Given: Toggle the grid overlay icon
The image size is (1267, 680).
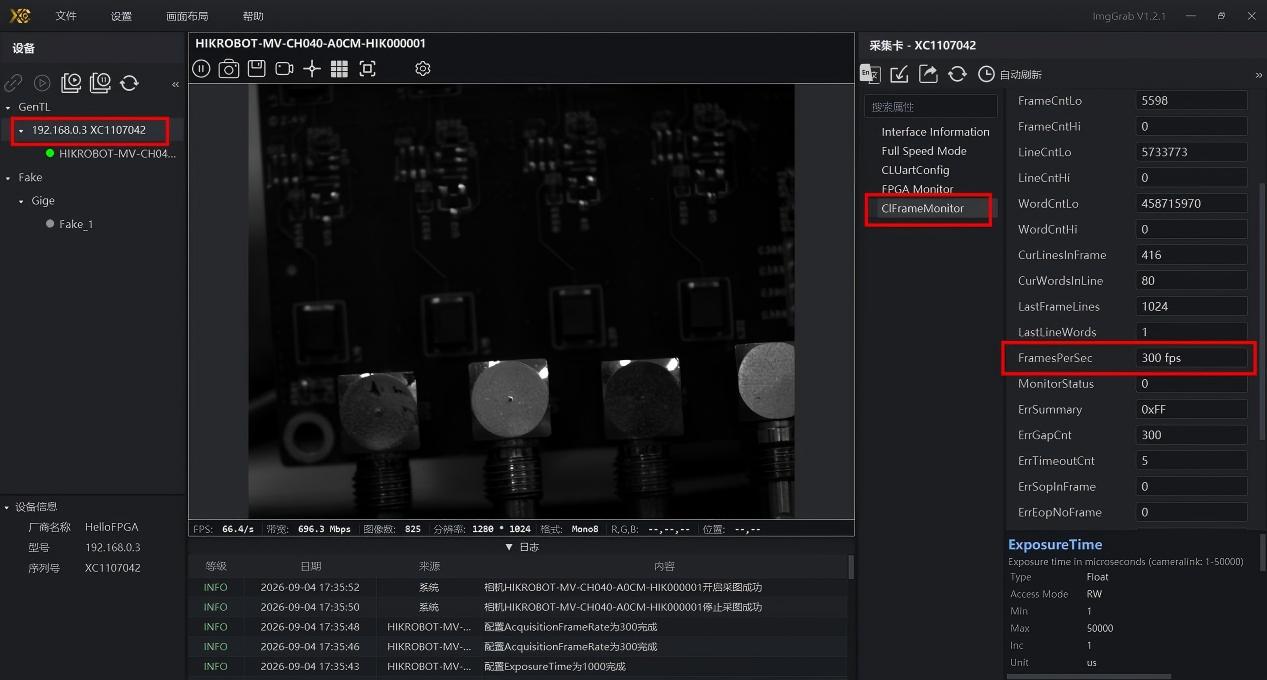Looking at the screenshot, I should click(339, 68).
